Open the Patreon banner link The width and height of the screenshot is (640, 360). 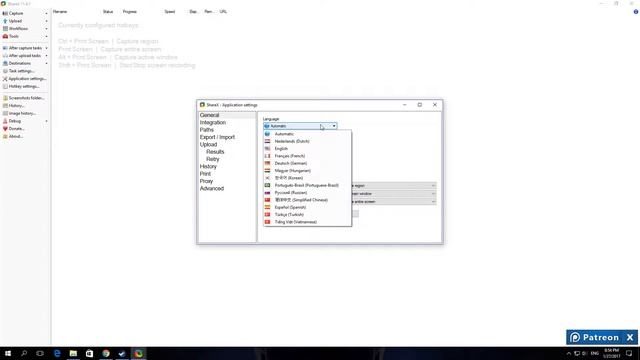[596, 338]
